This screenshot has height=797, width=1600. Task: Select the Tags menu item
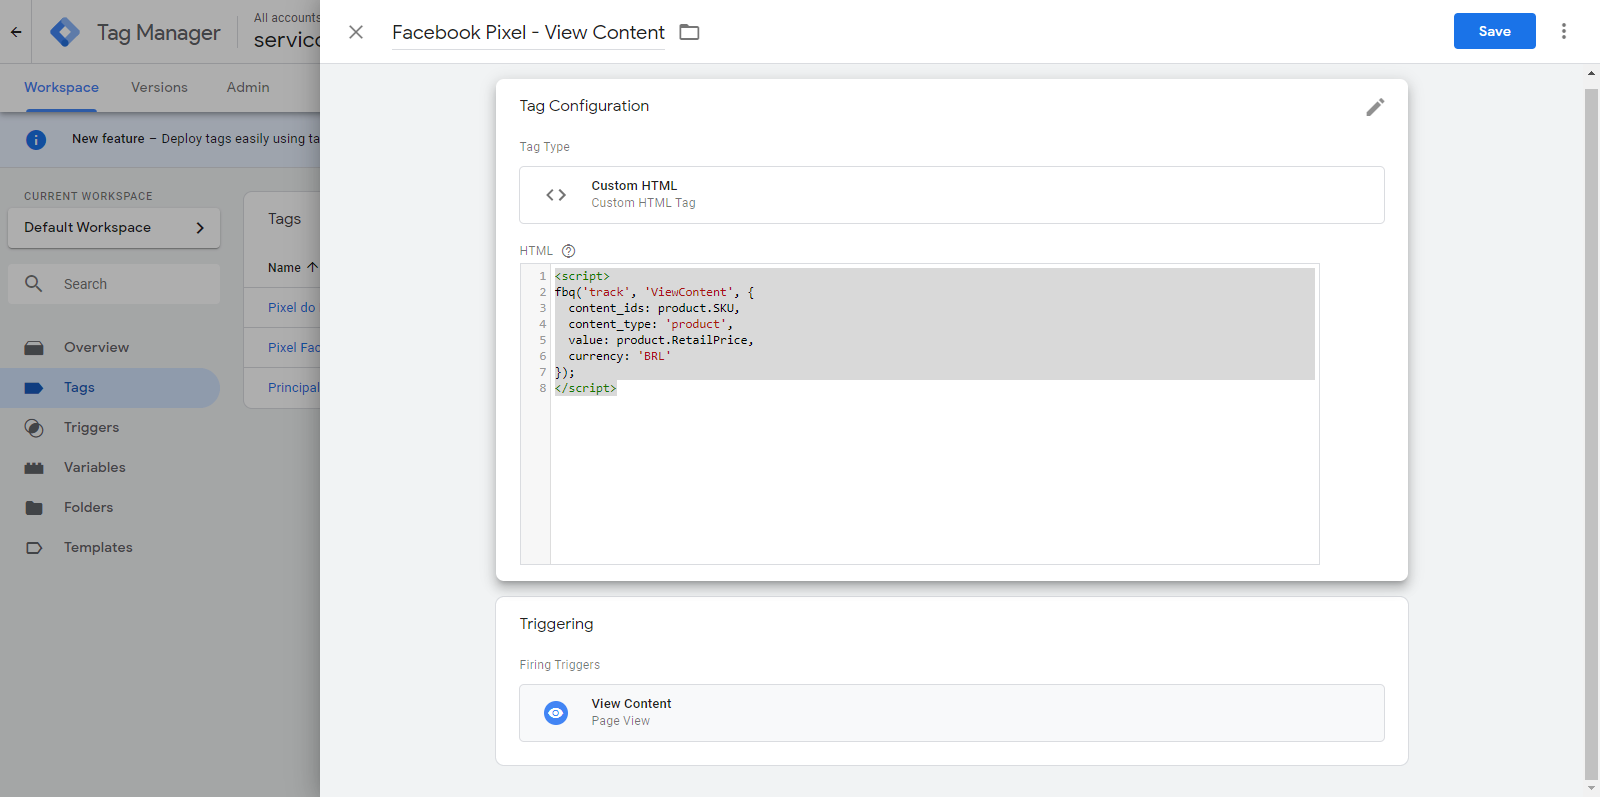110,388
